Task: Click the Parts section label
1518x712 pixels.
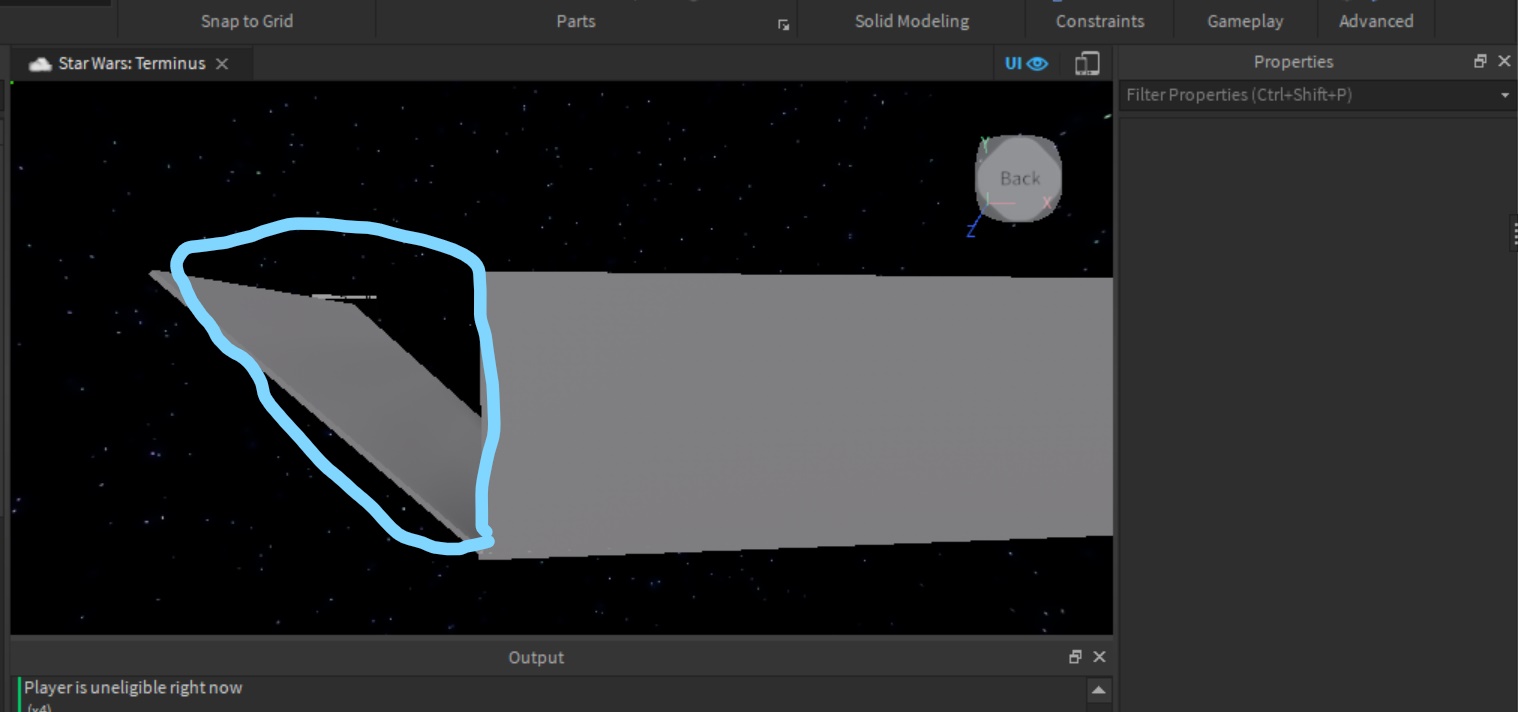Action: click(576, 21)
